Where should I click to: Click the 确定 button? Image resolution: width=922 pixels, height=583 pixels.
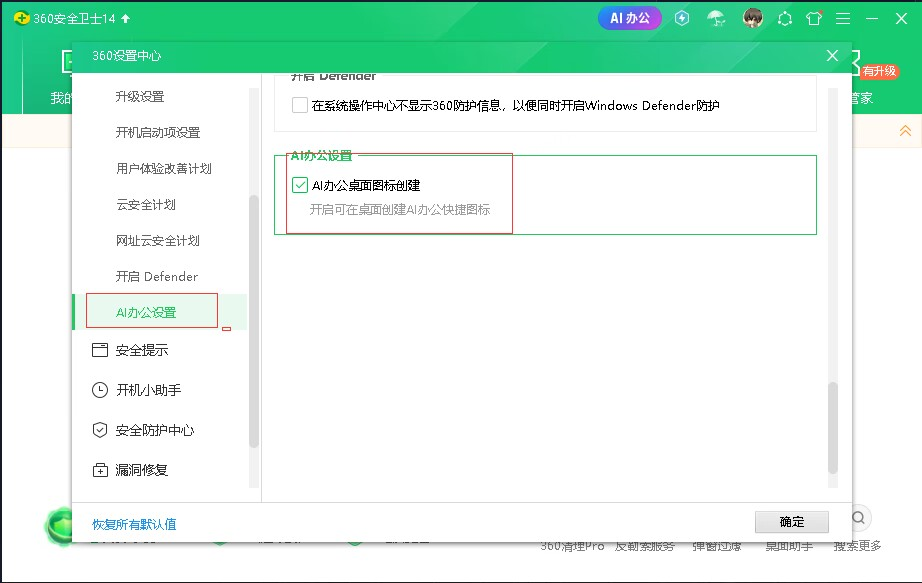pos(791,522)
